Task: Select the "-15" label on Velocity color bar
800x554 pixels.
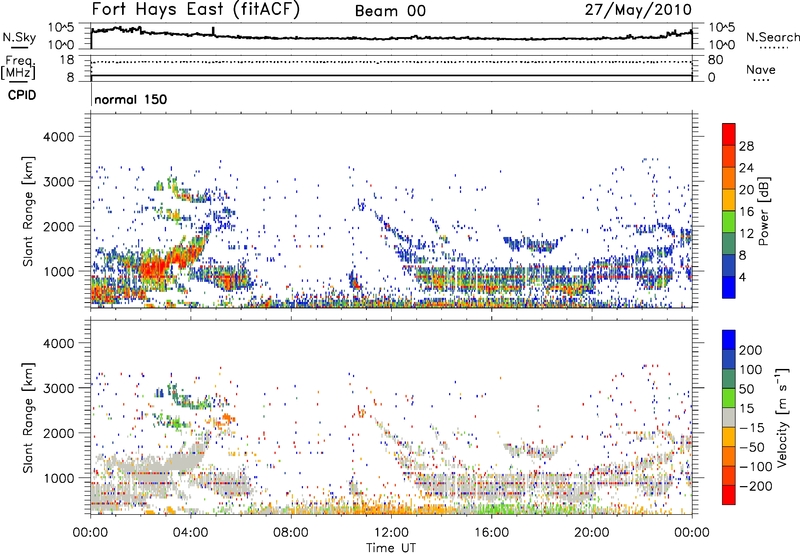Action: click(752, 428)
